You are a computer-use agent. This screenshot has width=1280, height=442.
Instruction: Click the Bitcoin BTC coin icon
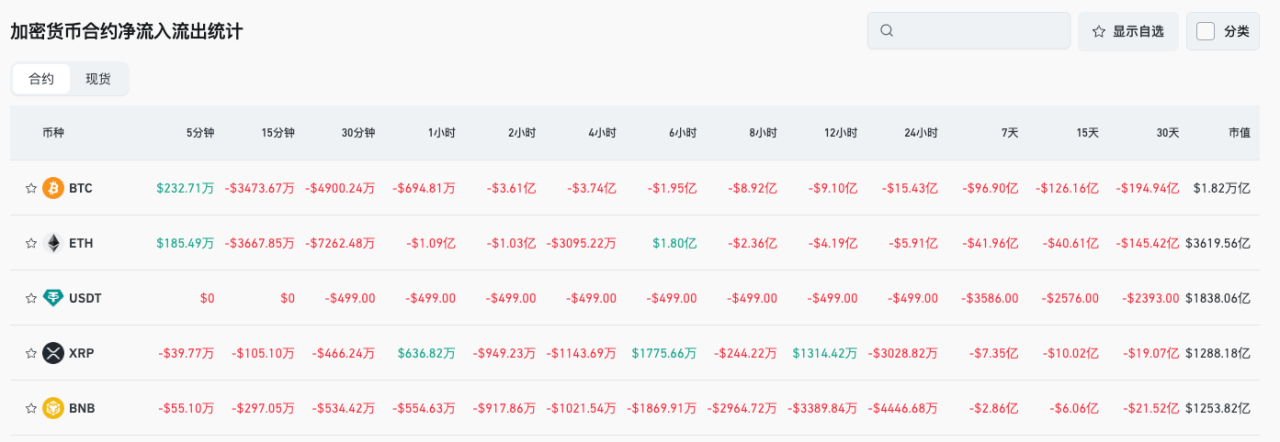coord(53,188)
